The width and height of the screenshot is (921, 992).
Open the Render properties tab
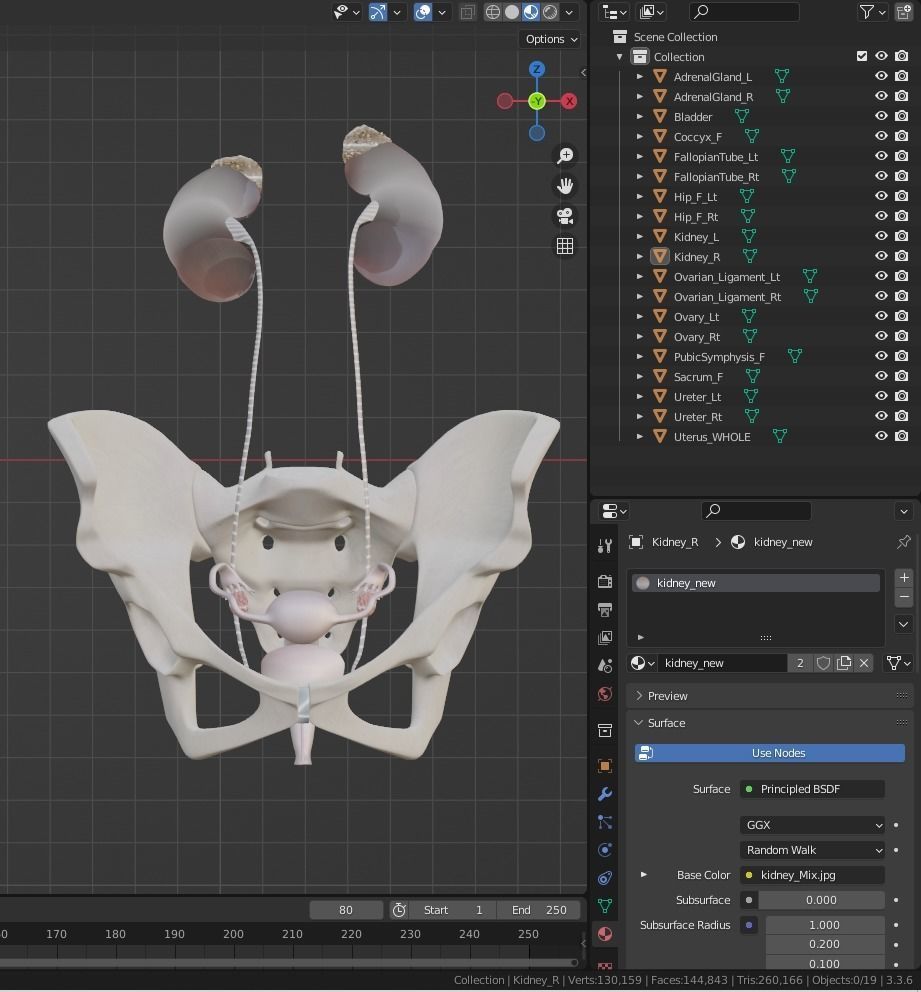[x=605, y=581]
